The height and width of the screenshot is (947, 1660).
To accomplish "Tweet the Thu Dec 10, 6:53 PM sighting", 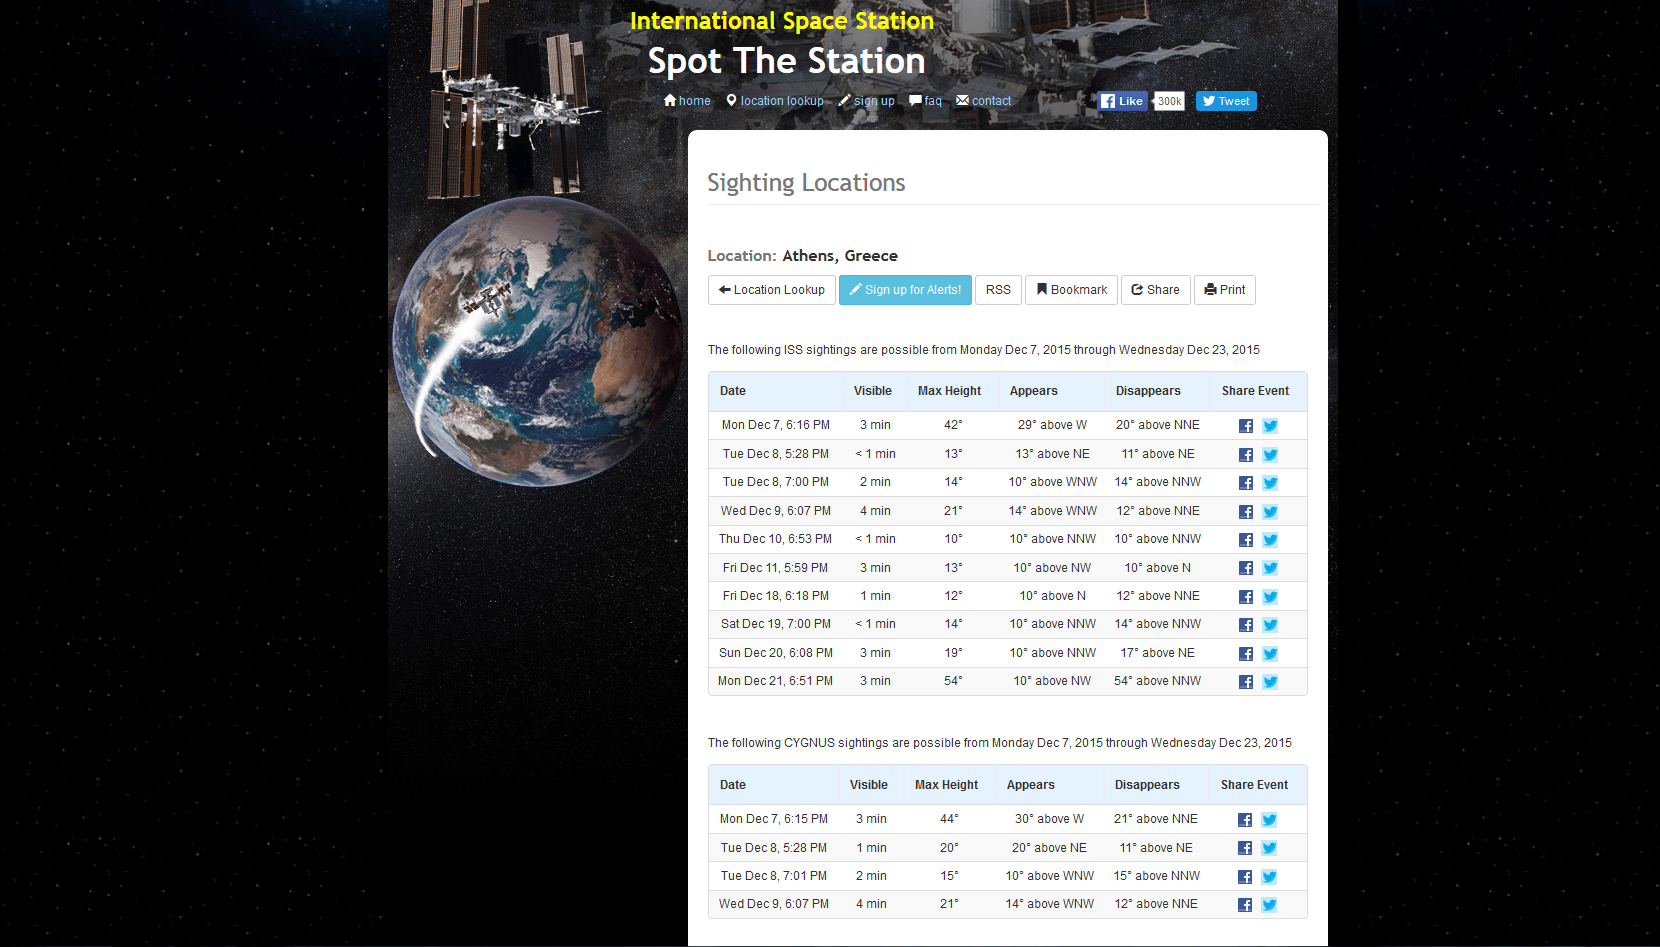I will (1270, 540).
